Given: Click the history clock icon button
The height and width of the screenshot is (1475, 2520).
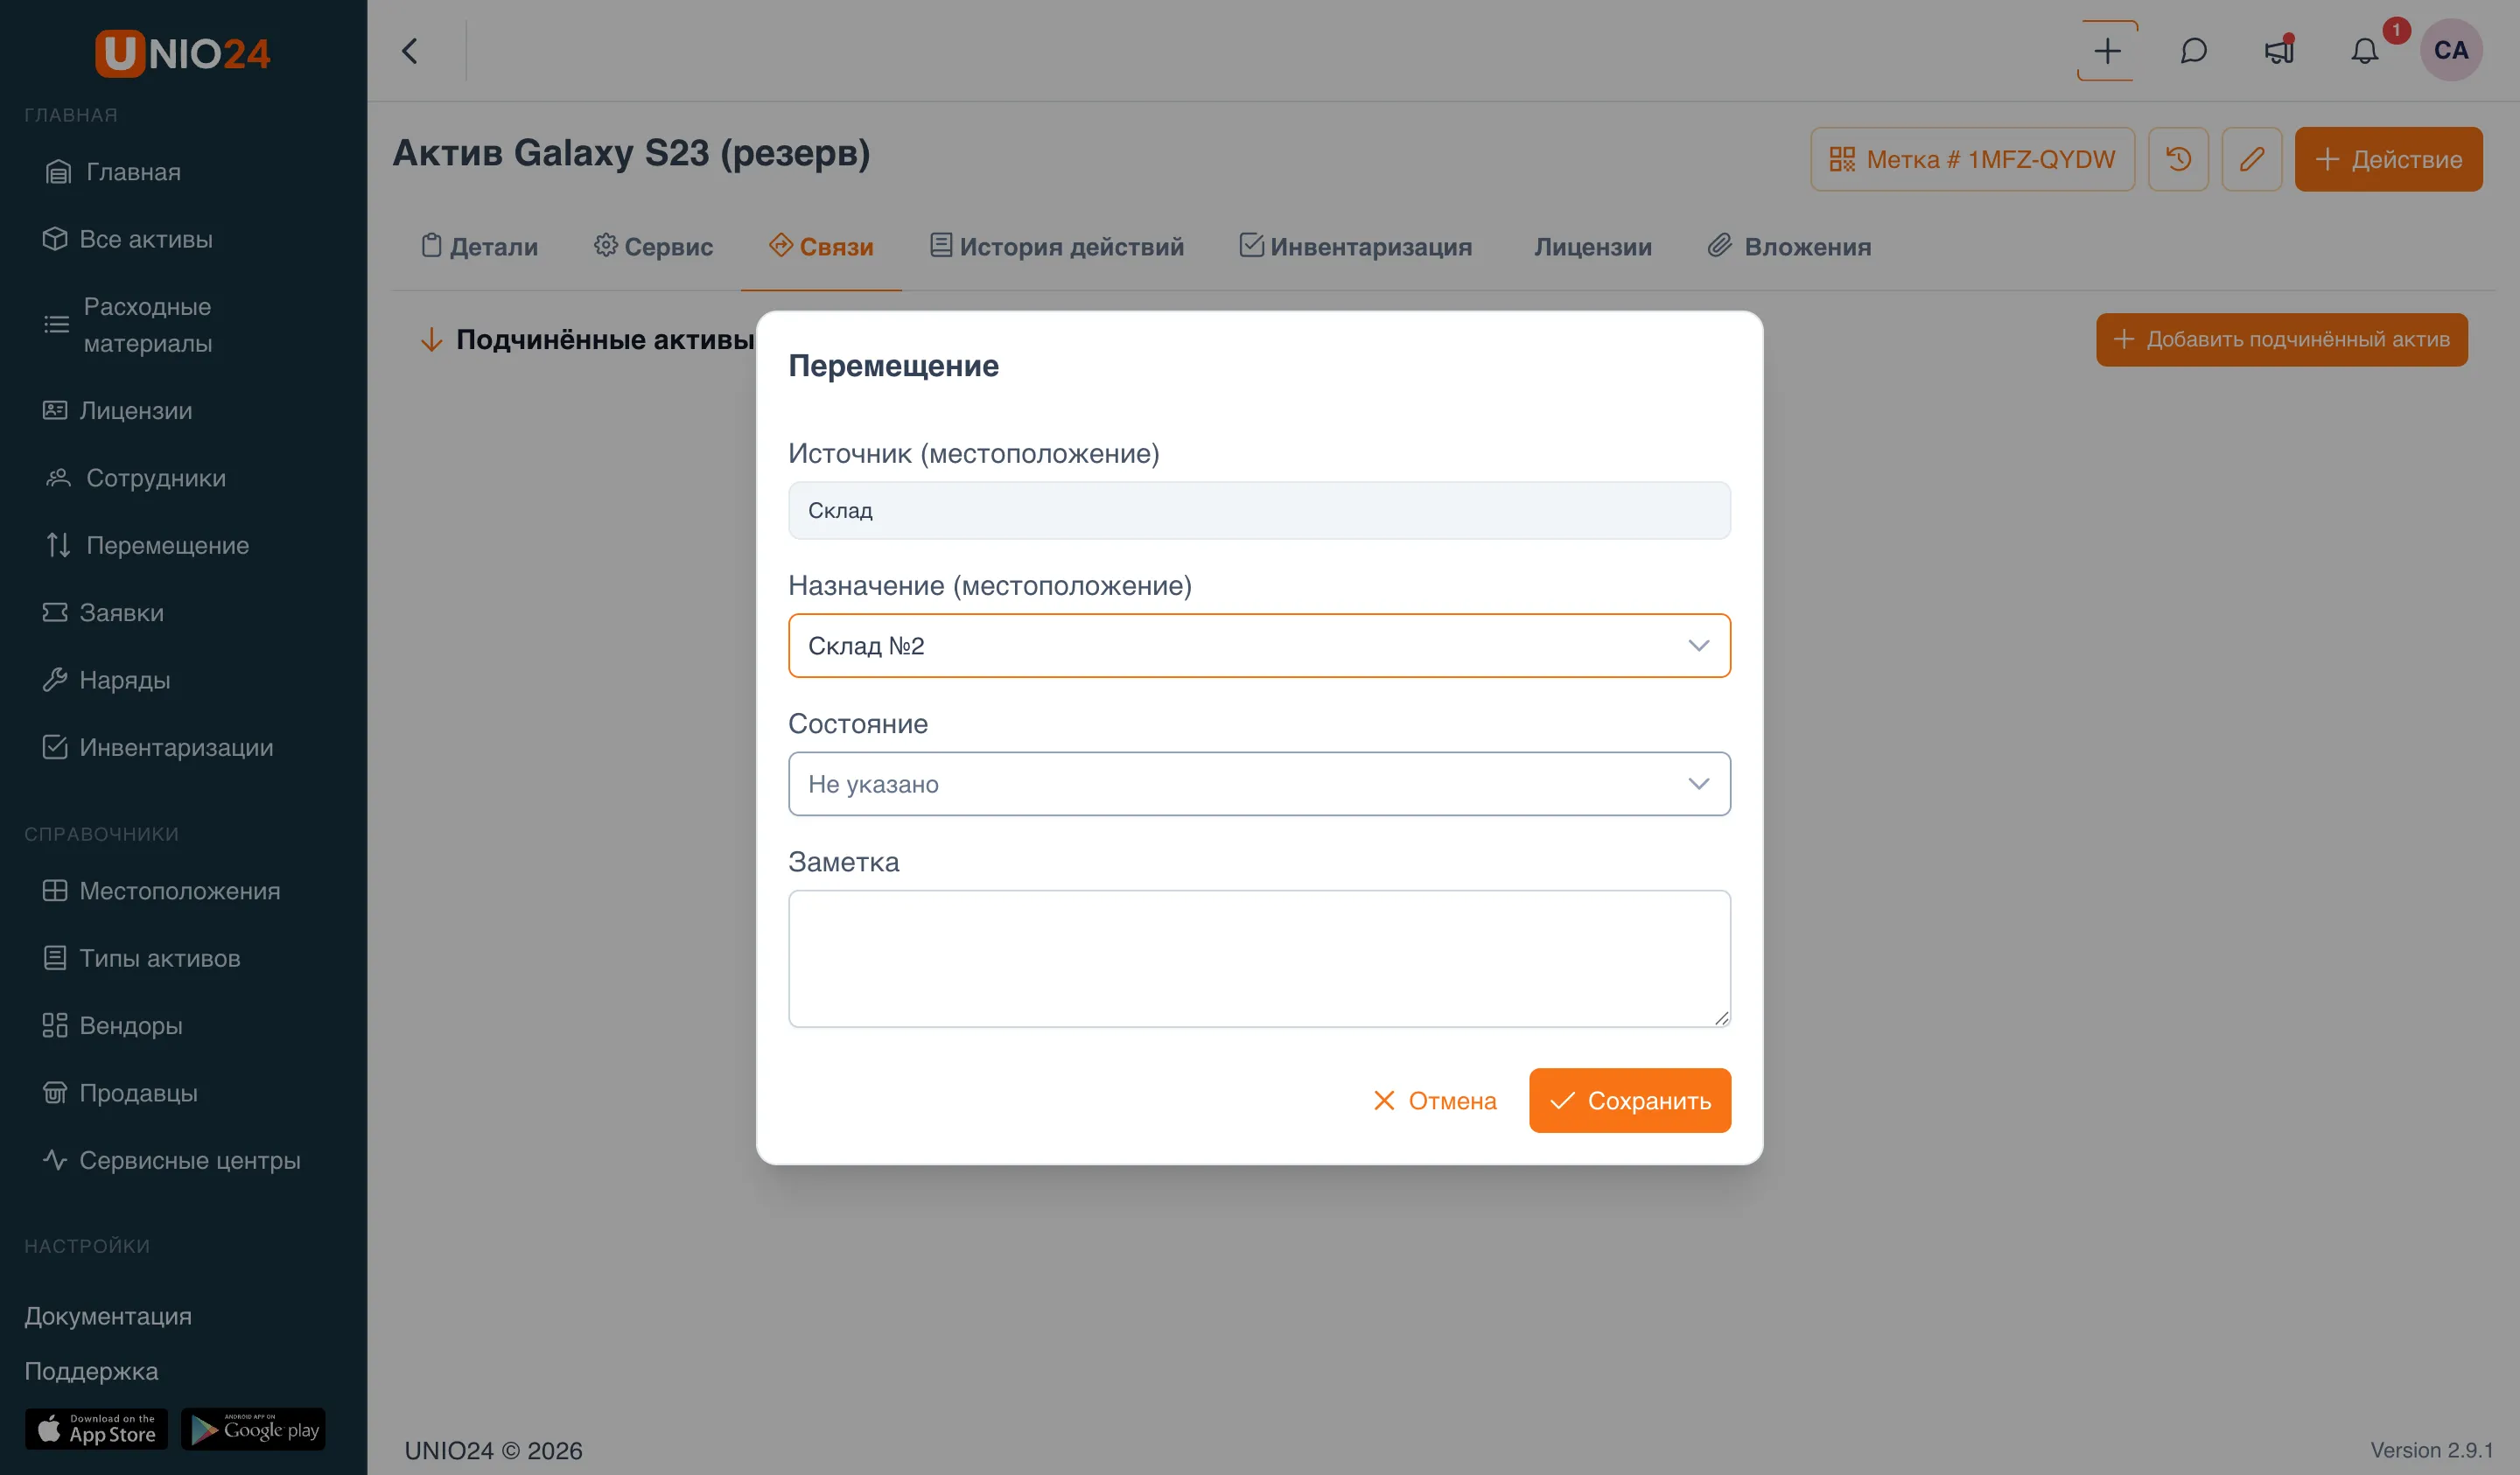Looking at the screenshot, I should click(2178, 159).
